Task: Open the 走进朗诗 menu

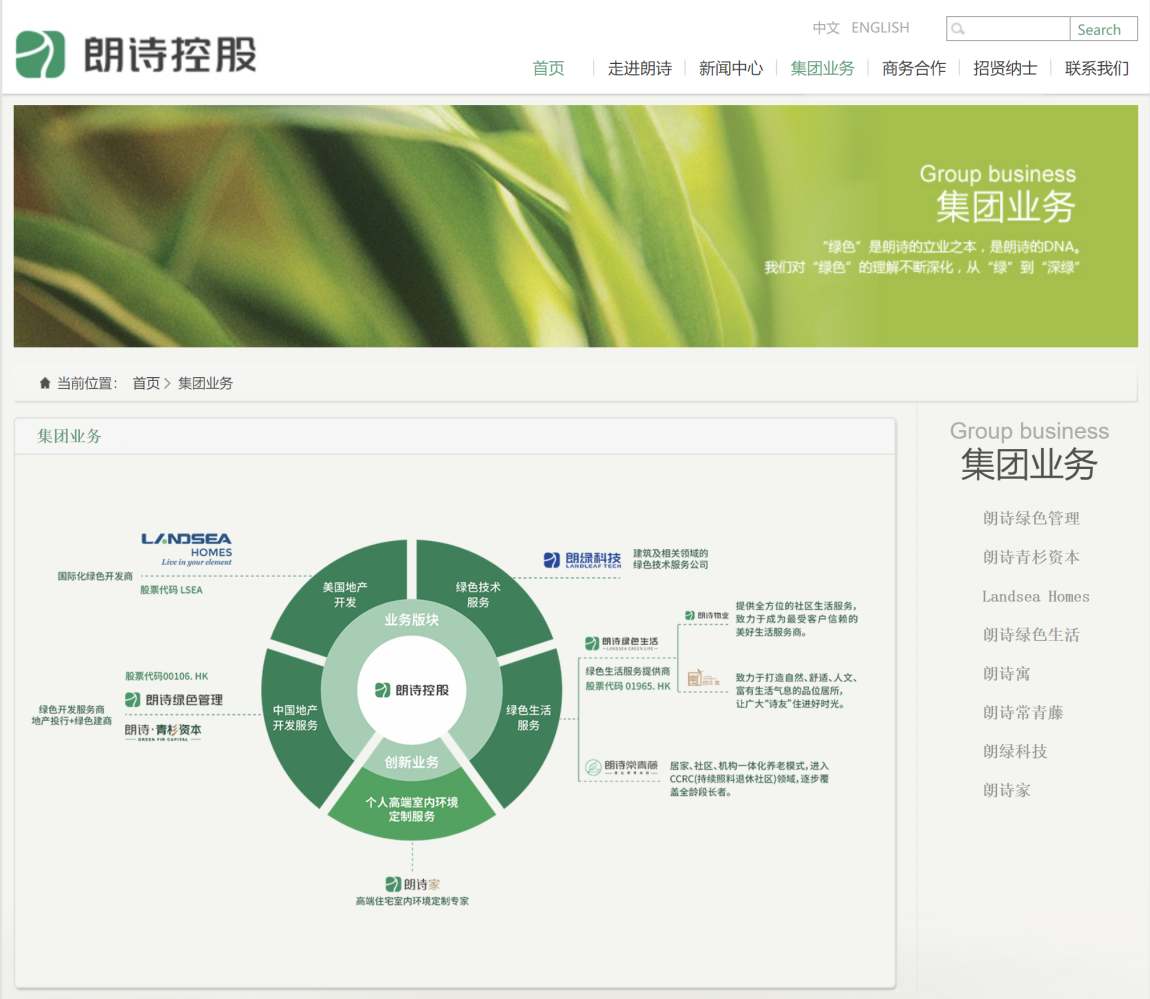Action: tap(640, 68)
